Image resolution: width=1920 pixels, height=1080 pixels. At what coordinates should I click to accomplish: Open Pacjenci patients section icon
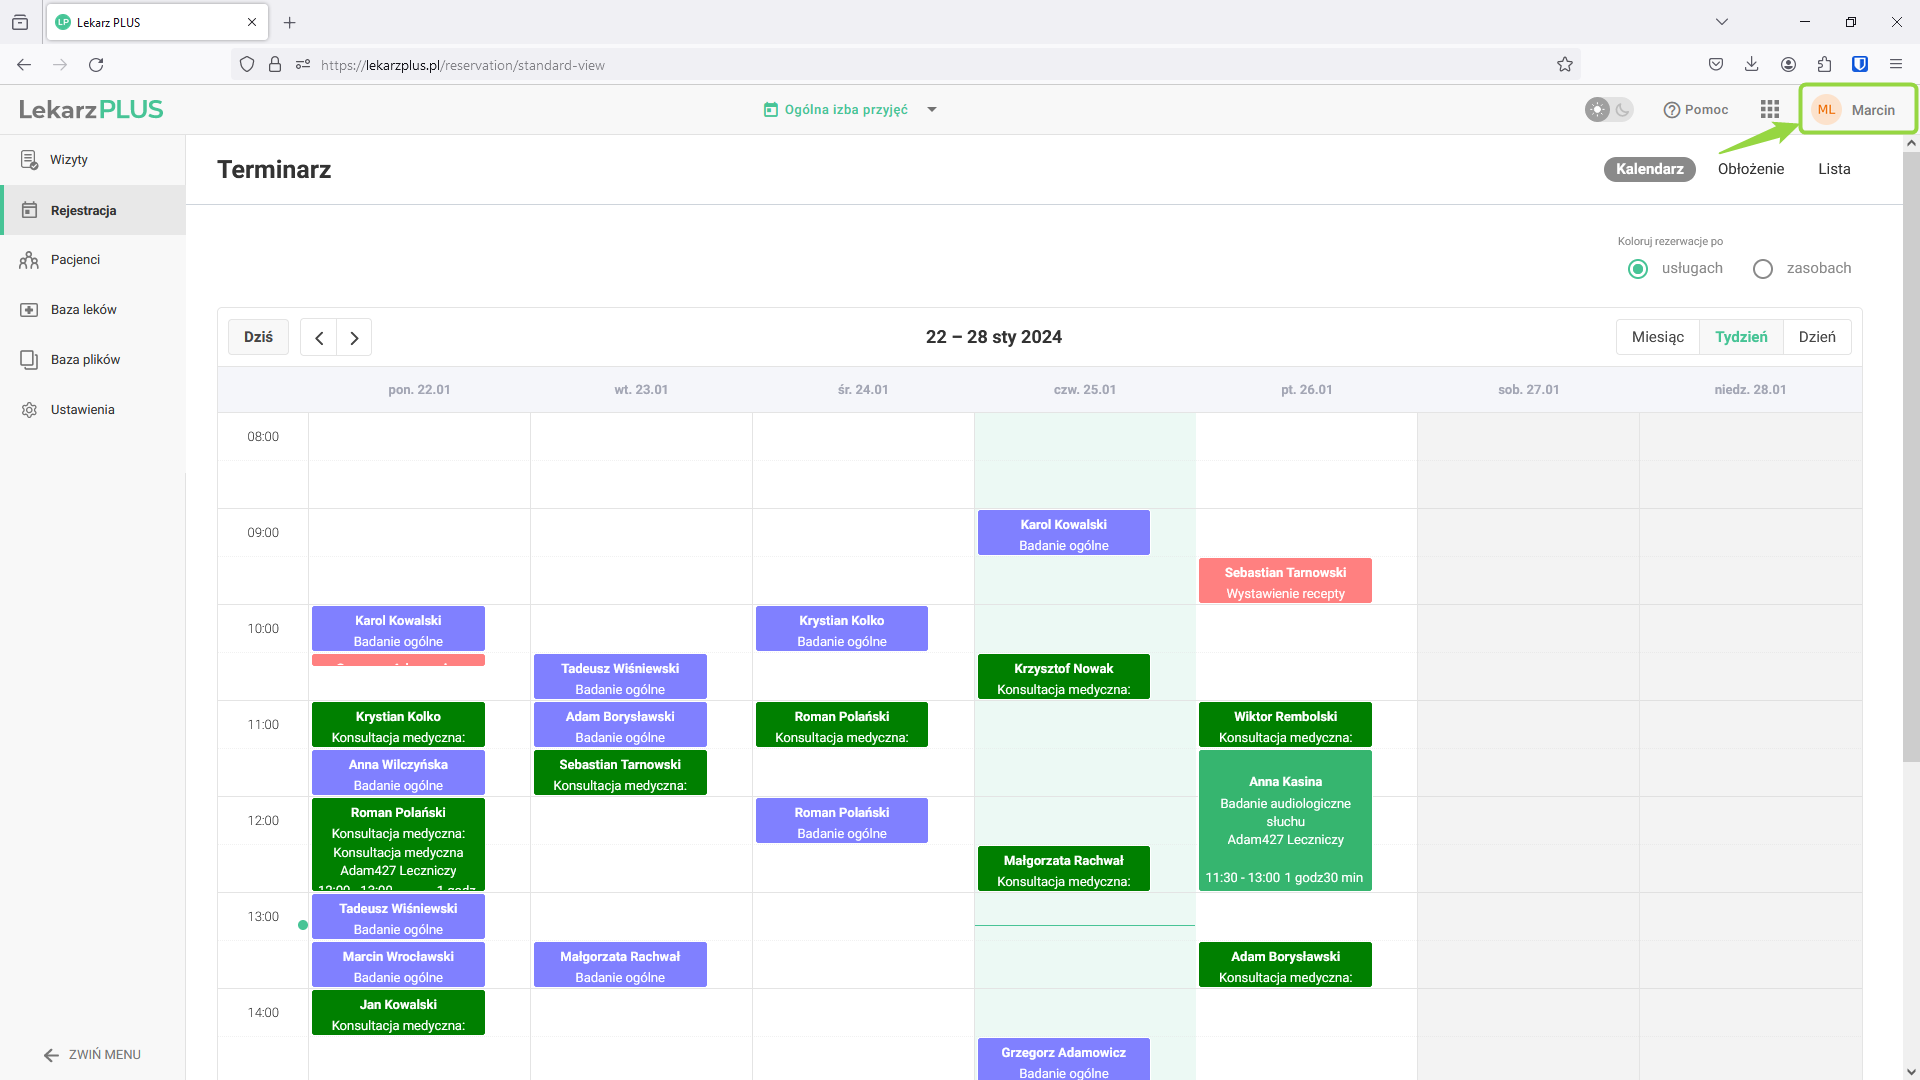pyautogui.click(x=29, y=260)
